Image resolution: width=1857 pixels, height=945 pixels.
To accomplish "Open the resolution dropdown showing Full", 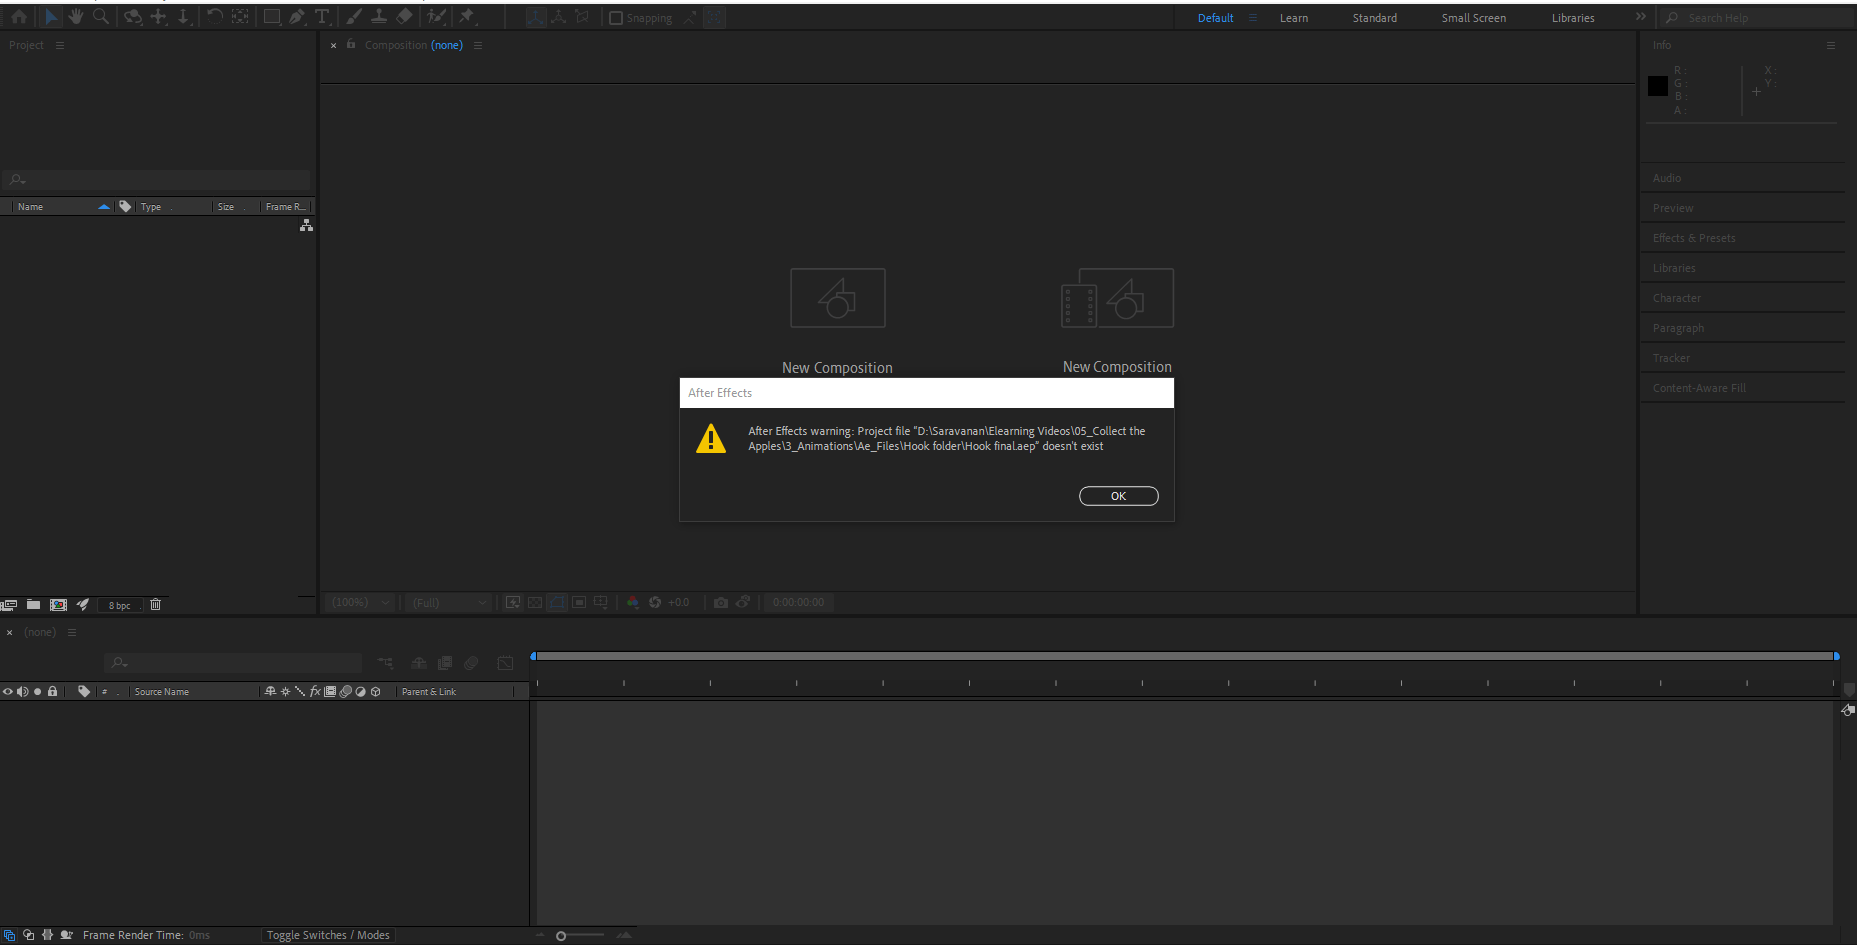I will tap(447, 602).
